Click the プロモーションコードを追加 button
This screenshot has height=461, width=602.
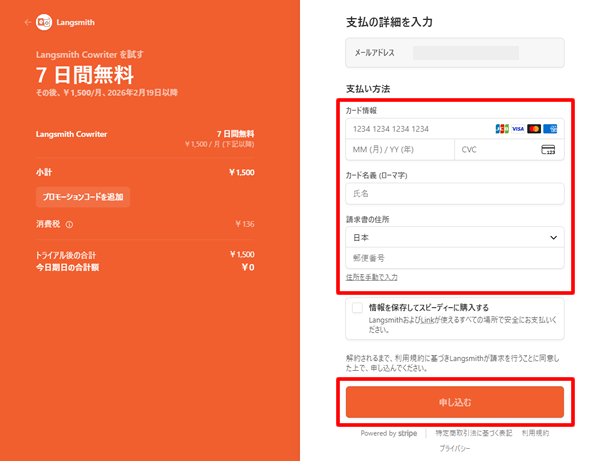83,197
